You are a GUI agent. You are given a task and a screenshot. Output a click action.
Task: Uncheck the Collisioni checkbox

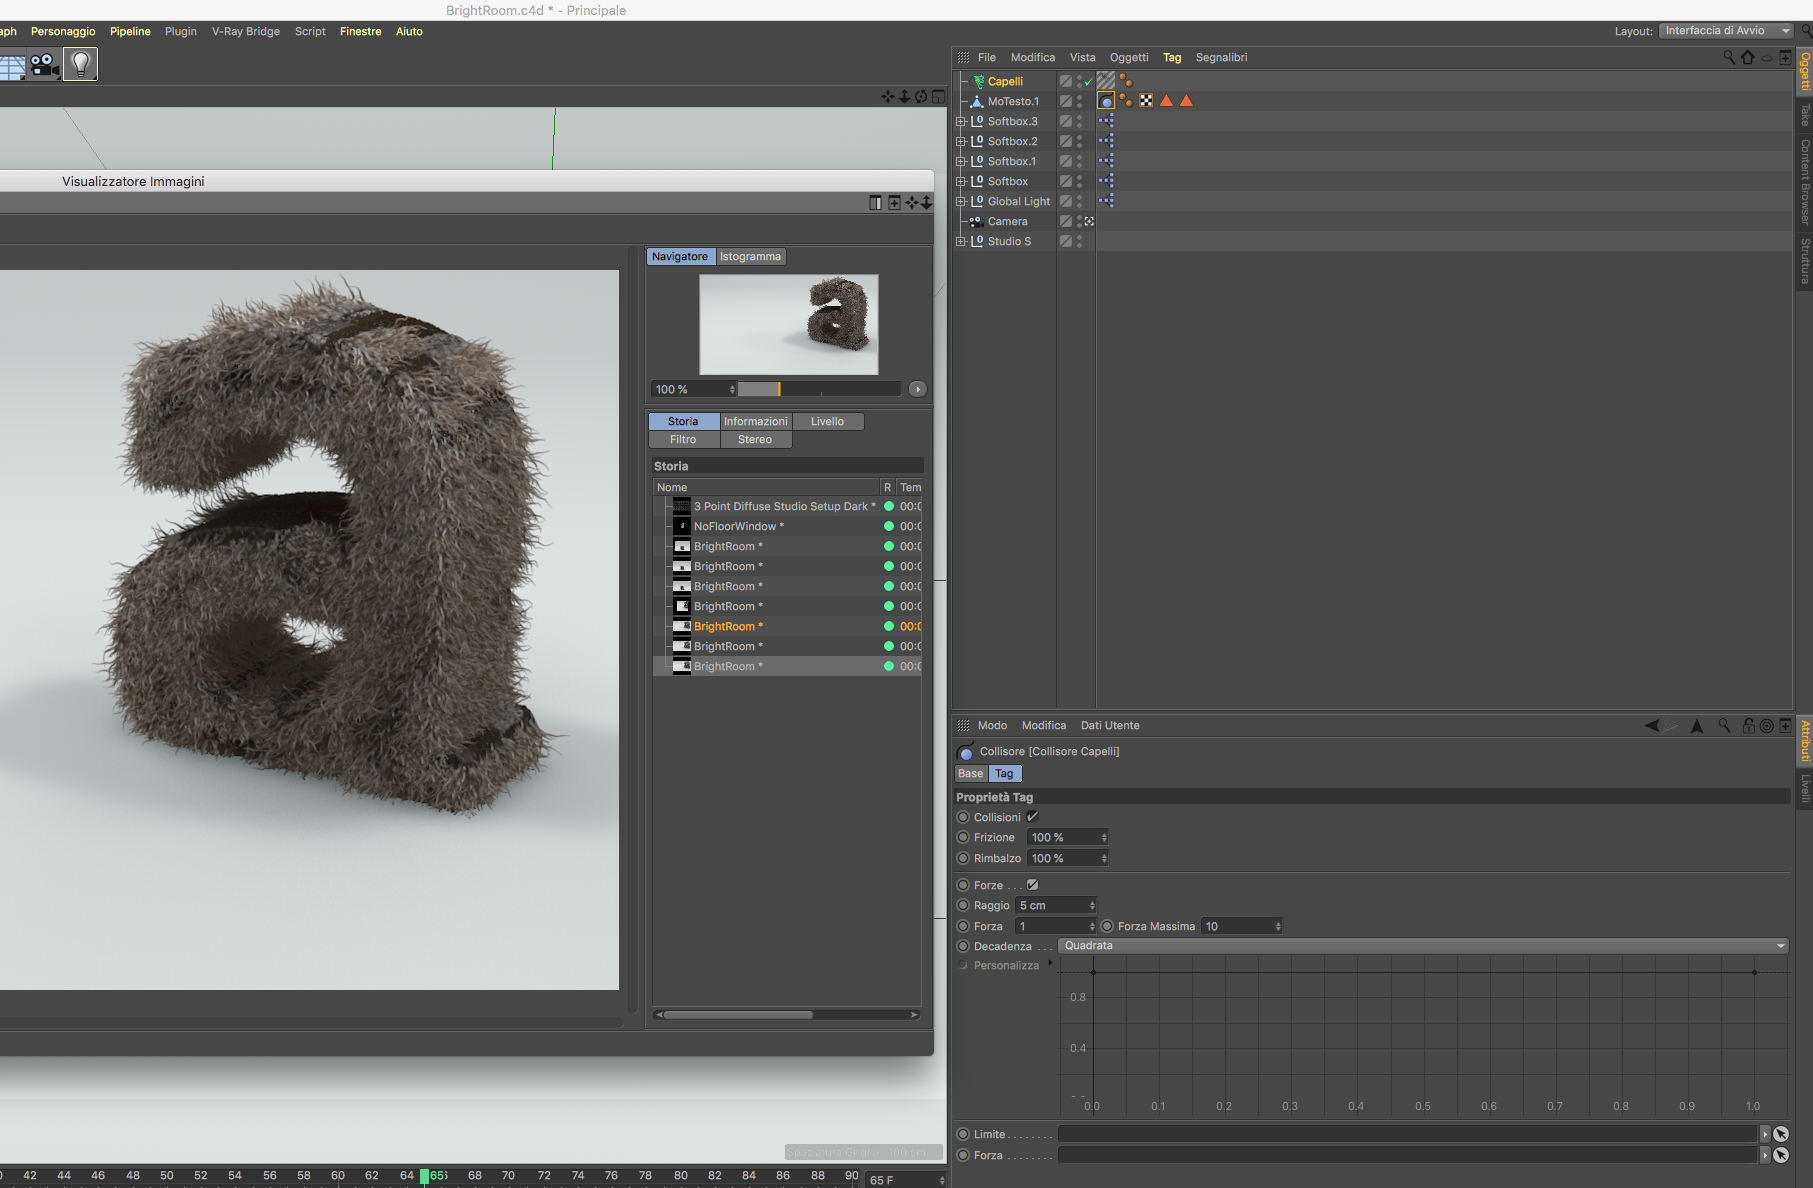pos(1032,817)
